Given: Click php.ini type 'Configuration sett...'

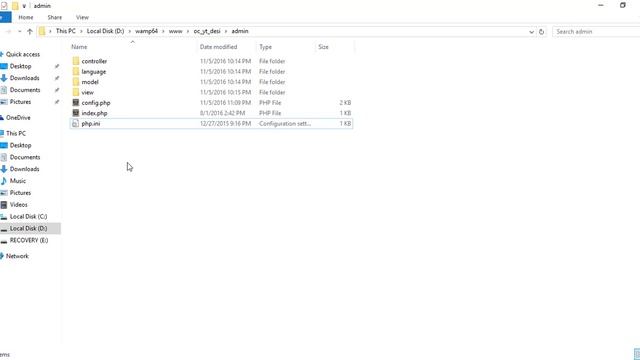Looking at the screenshot, I should click(285, 124).
